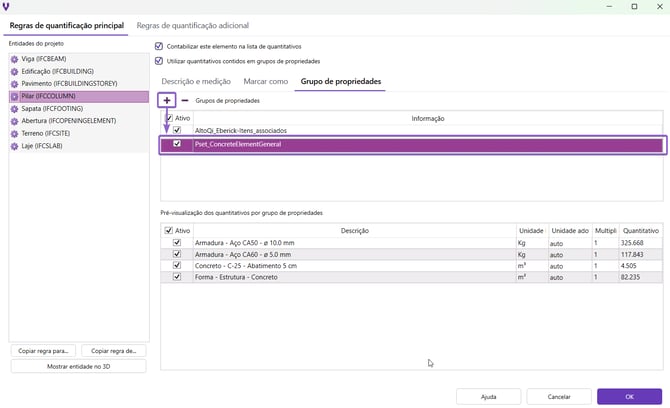
Task: Select Viga (IFCBEAM) entity
Action: pos(79,59)
